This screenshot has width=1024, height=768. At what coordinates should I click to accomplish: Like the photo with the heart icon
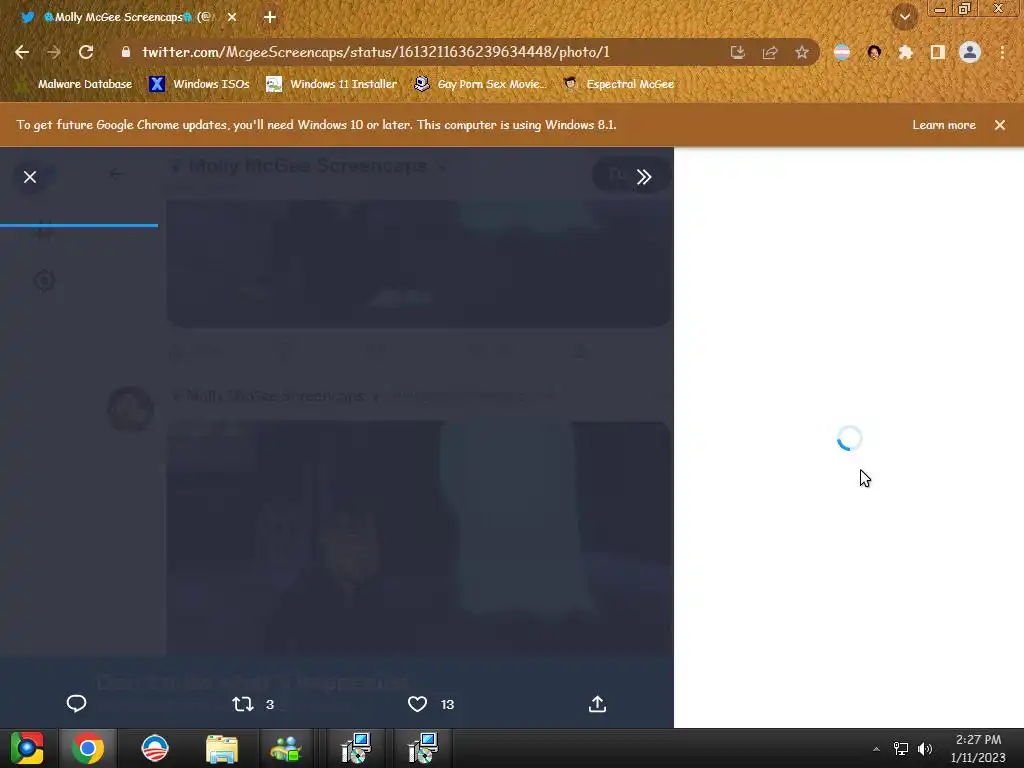417,704
